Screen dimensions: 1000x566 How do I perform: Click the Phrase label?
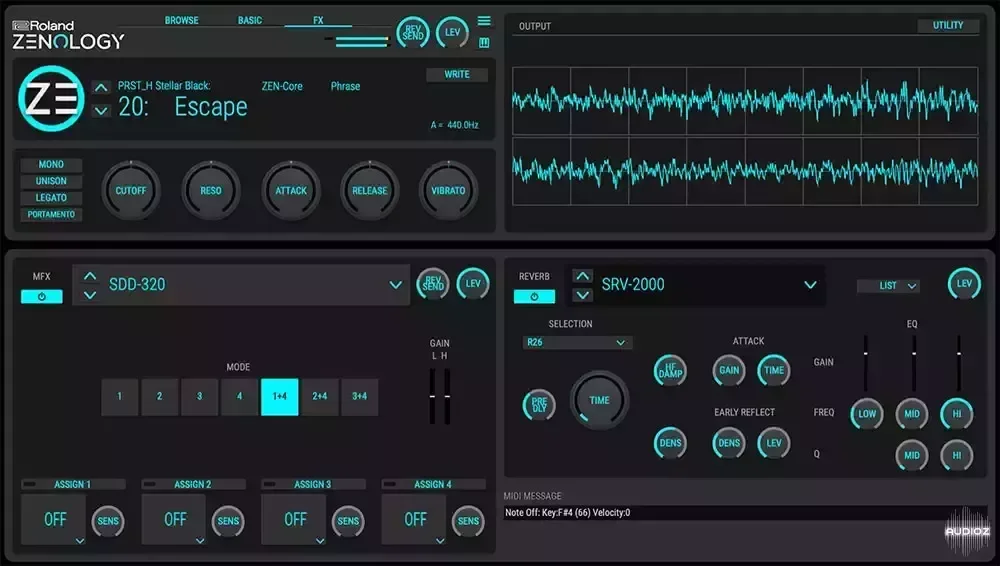pyautogui.click(x=345, y=86)
